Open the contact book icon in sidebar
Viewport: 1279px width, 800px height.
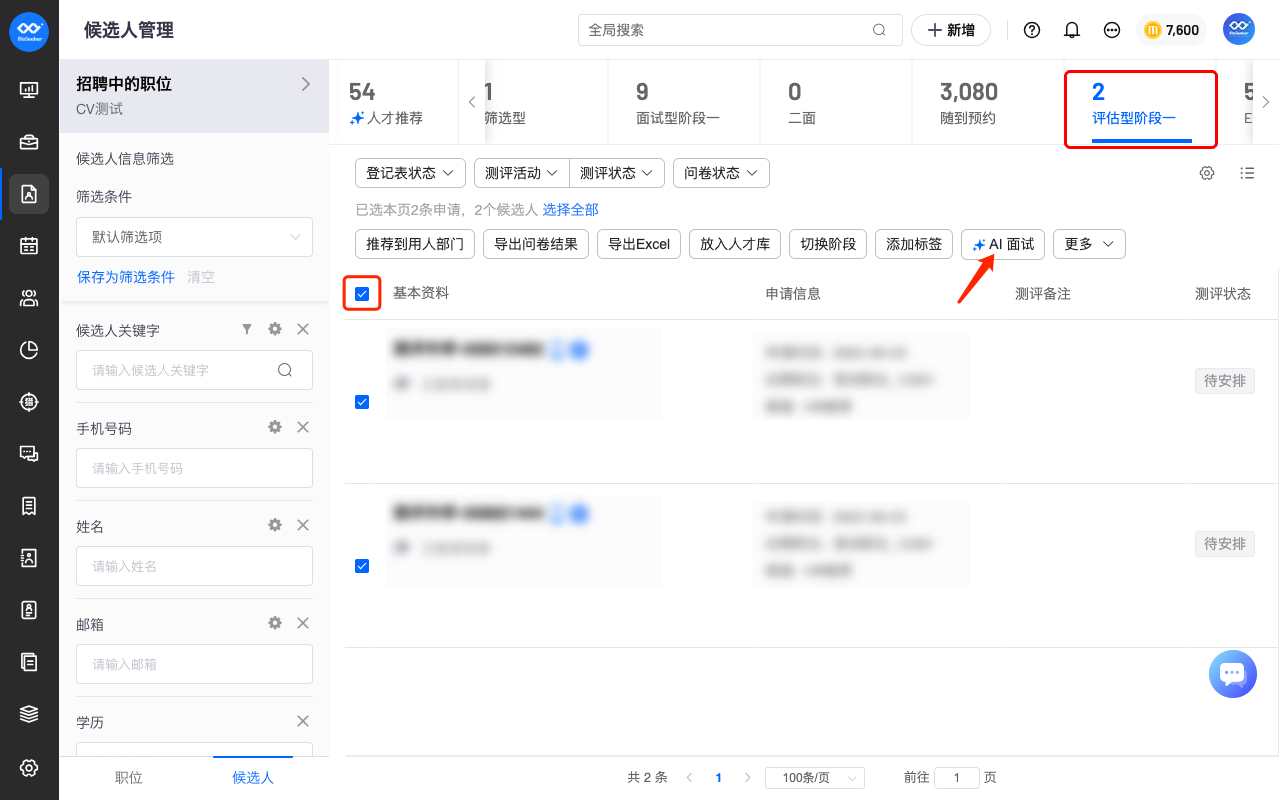click(x=29, y=558)
